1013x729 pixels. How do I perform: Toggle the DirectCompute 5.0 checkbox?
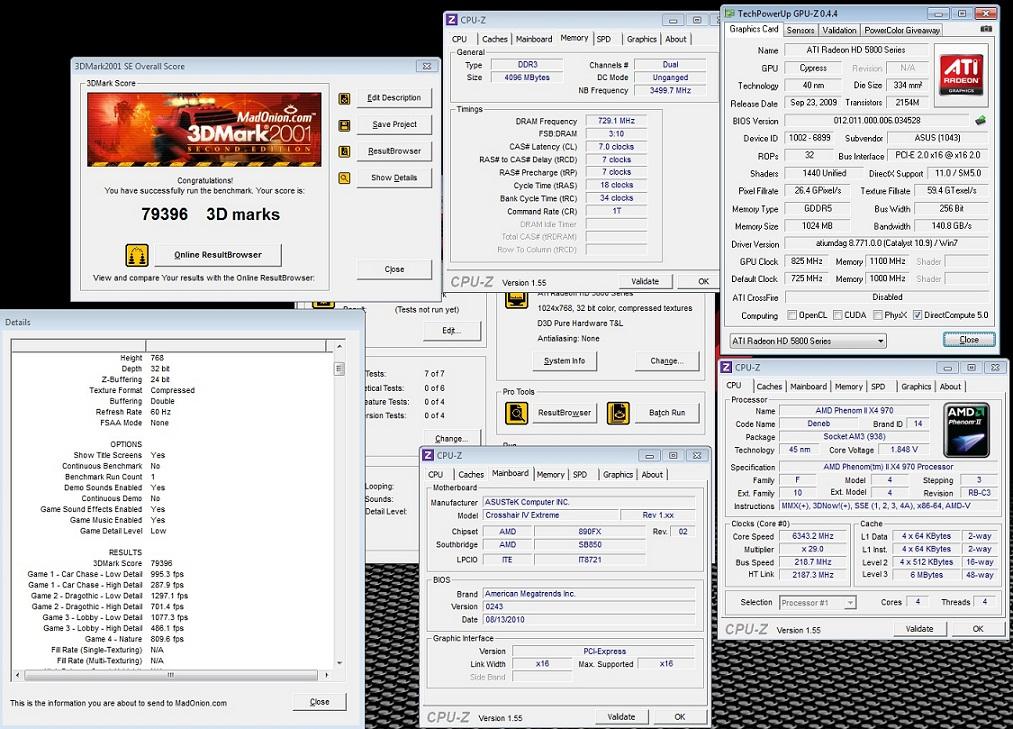coord(917,315)
